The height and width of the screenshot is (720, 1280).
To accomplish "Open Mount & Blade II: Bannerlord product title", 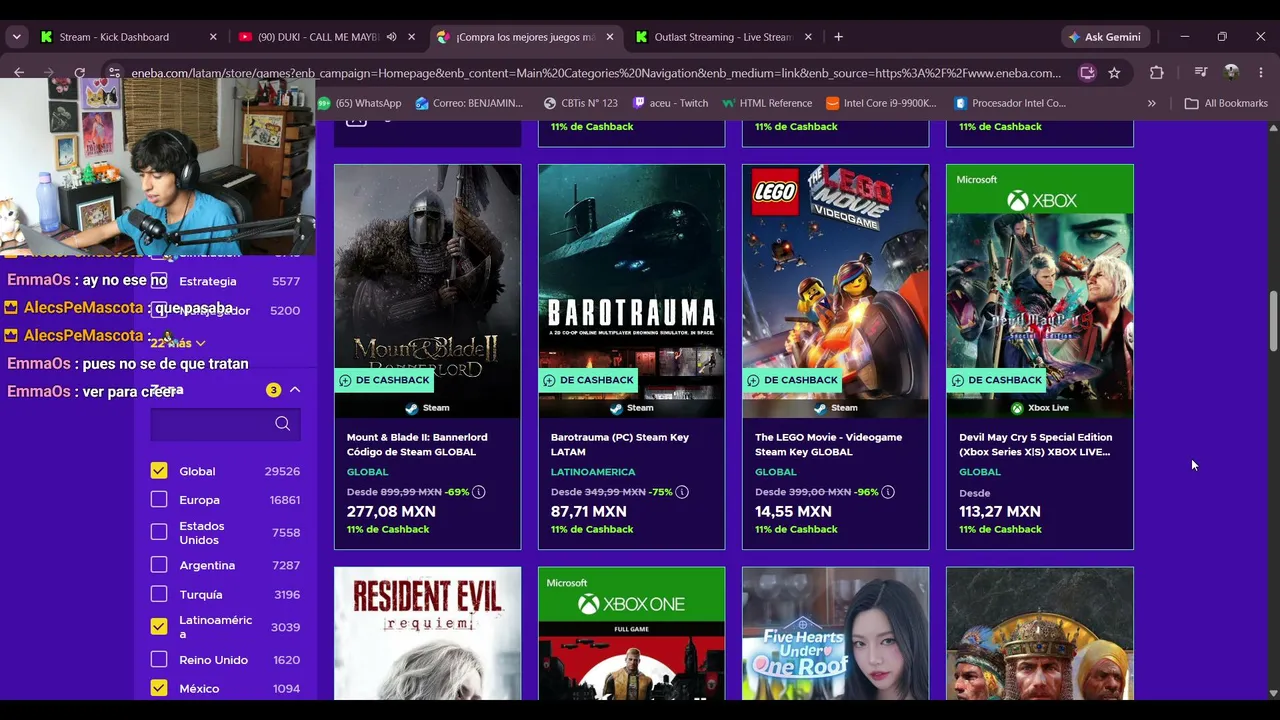I will 417,444.
